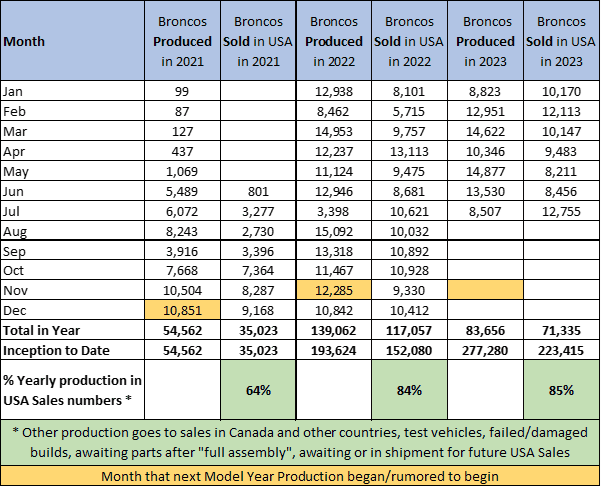Image resolution: width=601 pixels, height=487 pixels.
Task: Select inception cell 223,415
Action: pyautogui.click(x=562, y=350)
